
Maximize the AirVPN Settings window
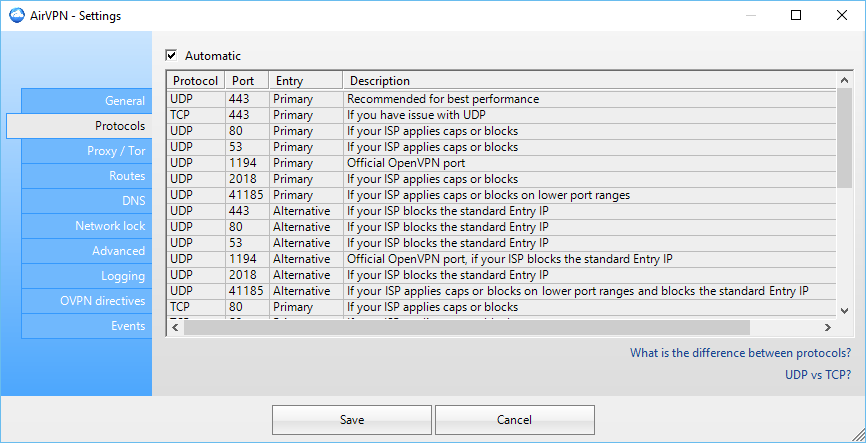(796, 15)
